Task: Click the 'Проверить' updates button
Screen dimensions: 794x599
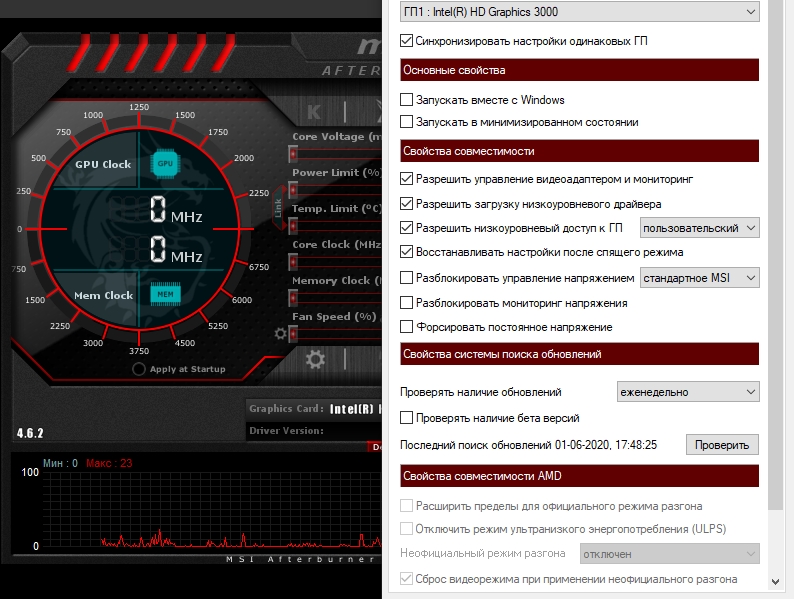Action: coord(722,445)
